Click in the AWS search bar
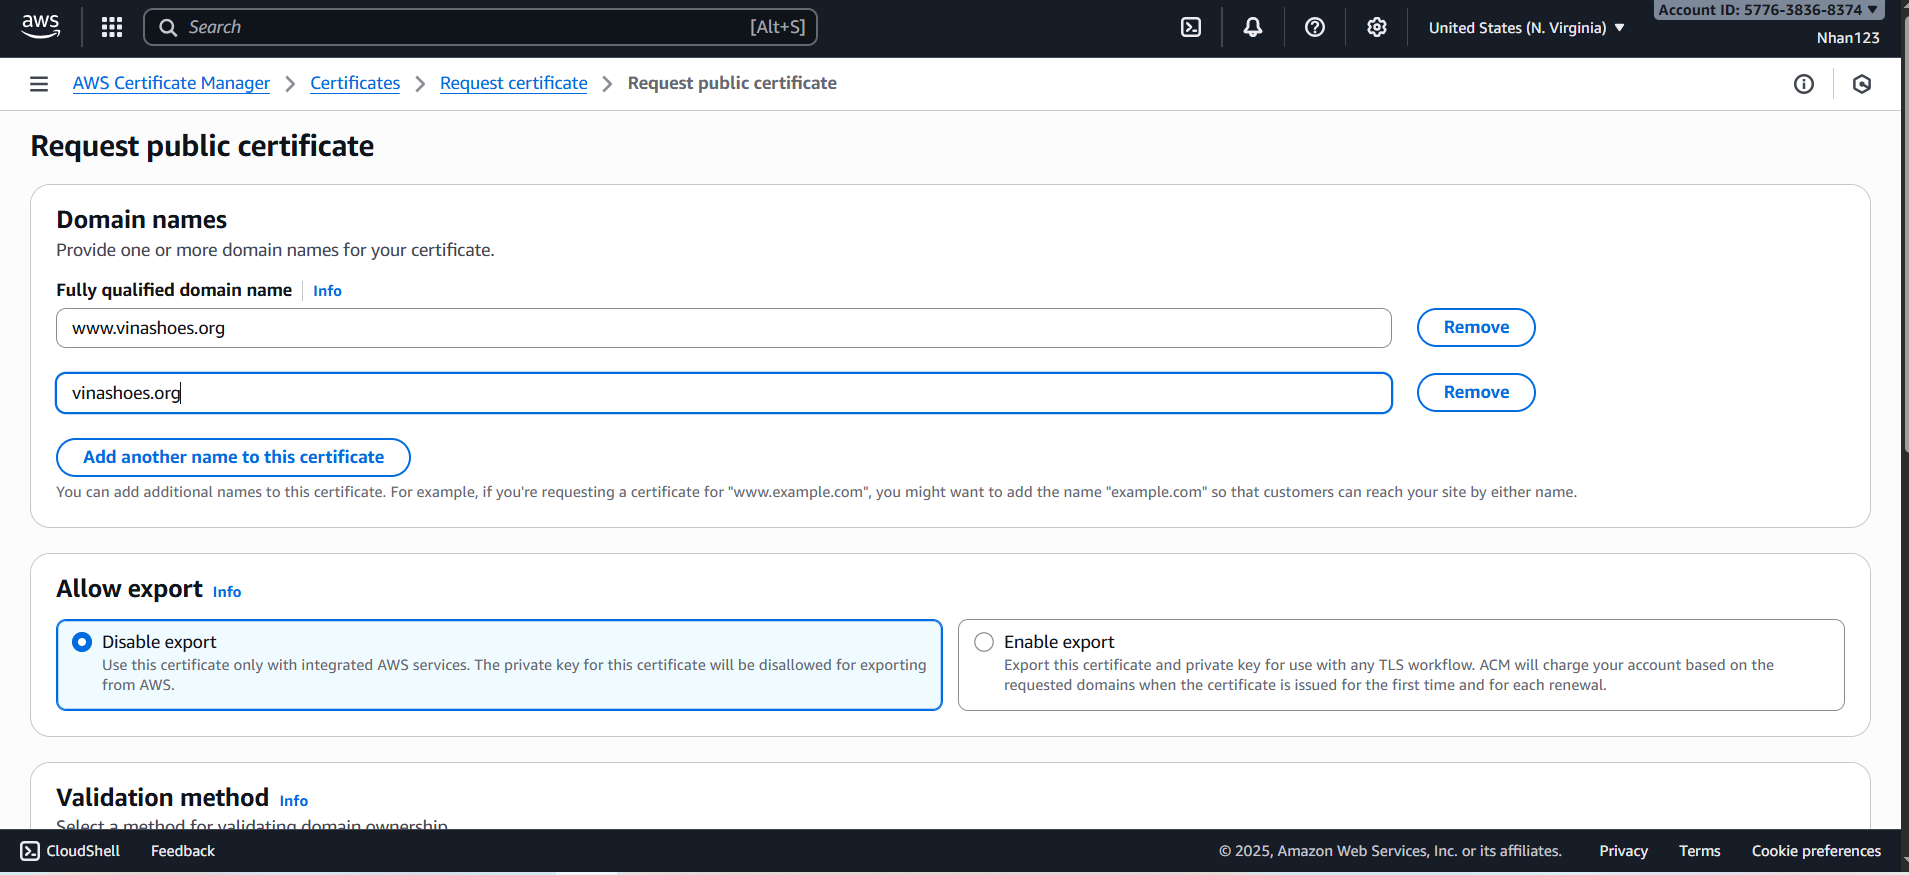1909x875 pixels. tap(480, 27)
